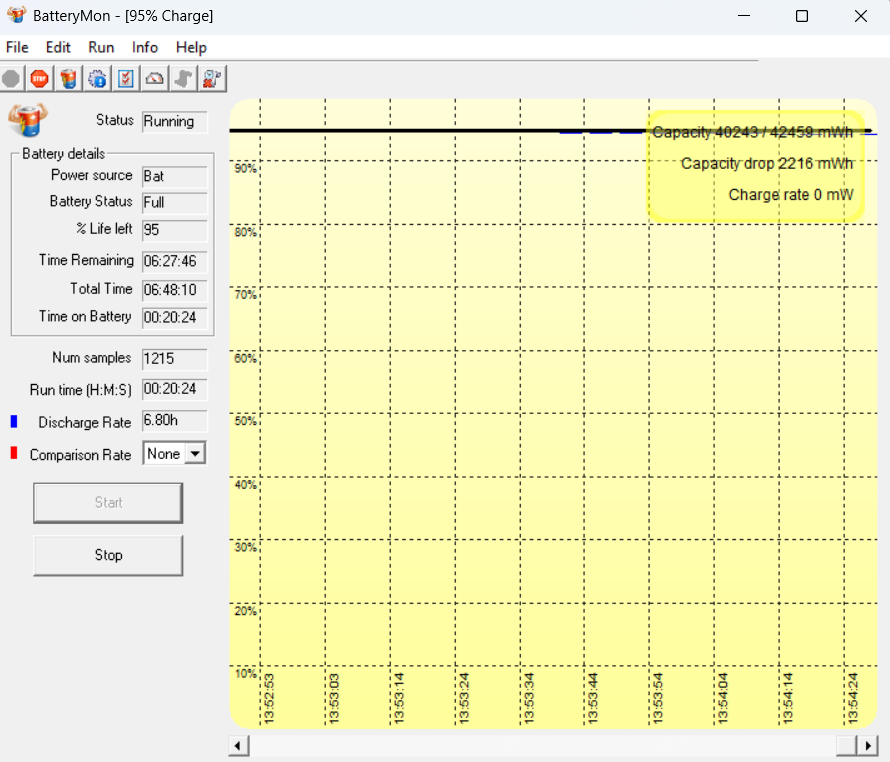Viewport: 890px width, 762px height.
Task: Click the gray octagon start toolbar icon
Action: (x=11, y=78)
